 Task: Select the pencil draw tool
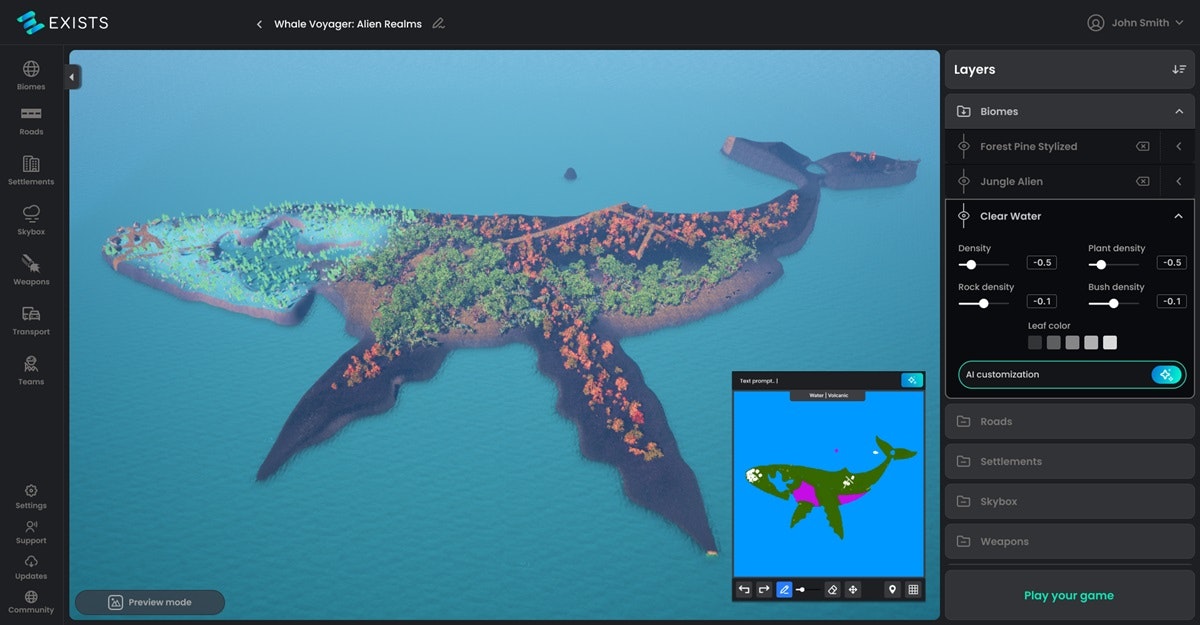coord(784,590)
